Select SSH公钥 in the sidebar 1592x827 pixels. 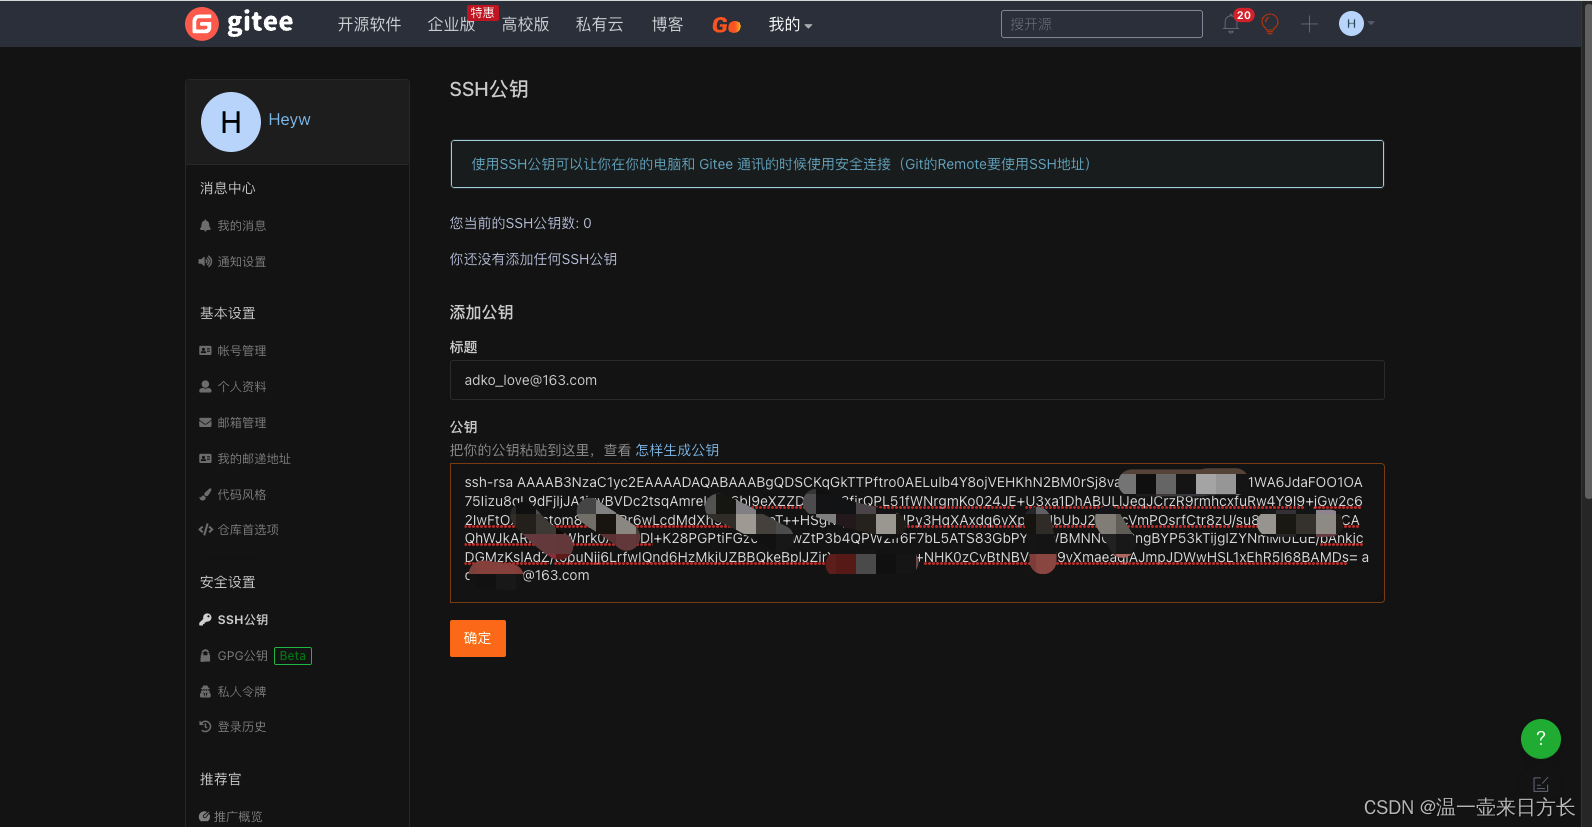pyautogui.click(x=242, y=620)
